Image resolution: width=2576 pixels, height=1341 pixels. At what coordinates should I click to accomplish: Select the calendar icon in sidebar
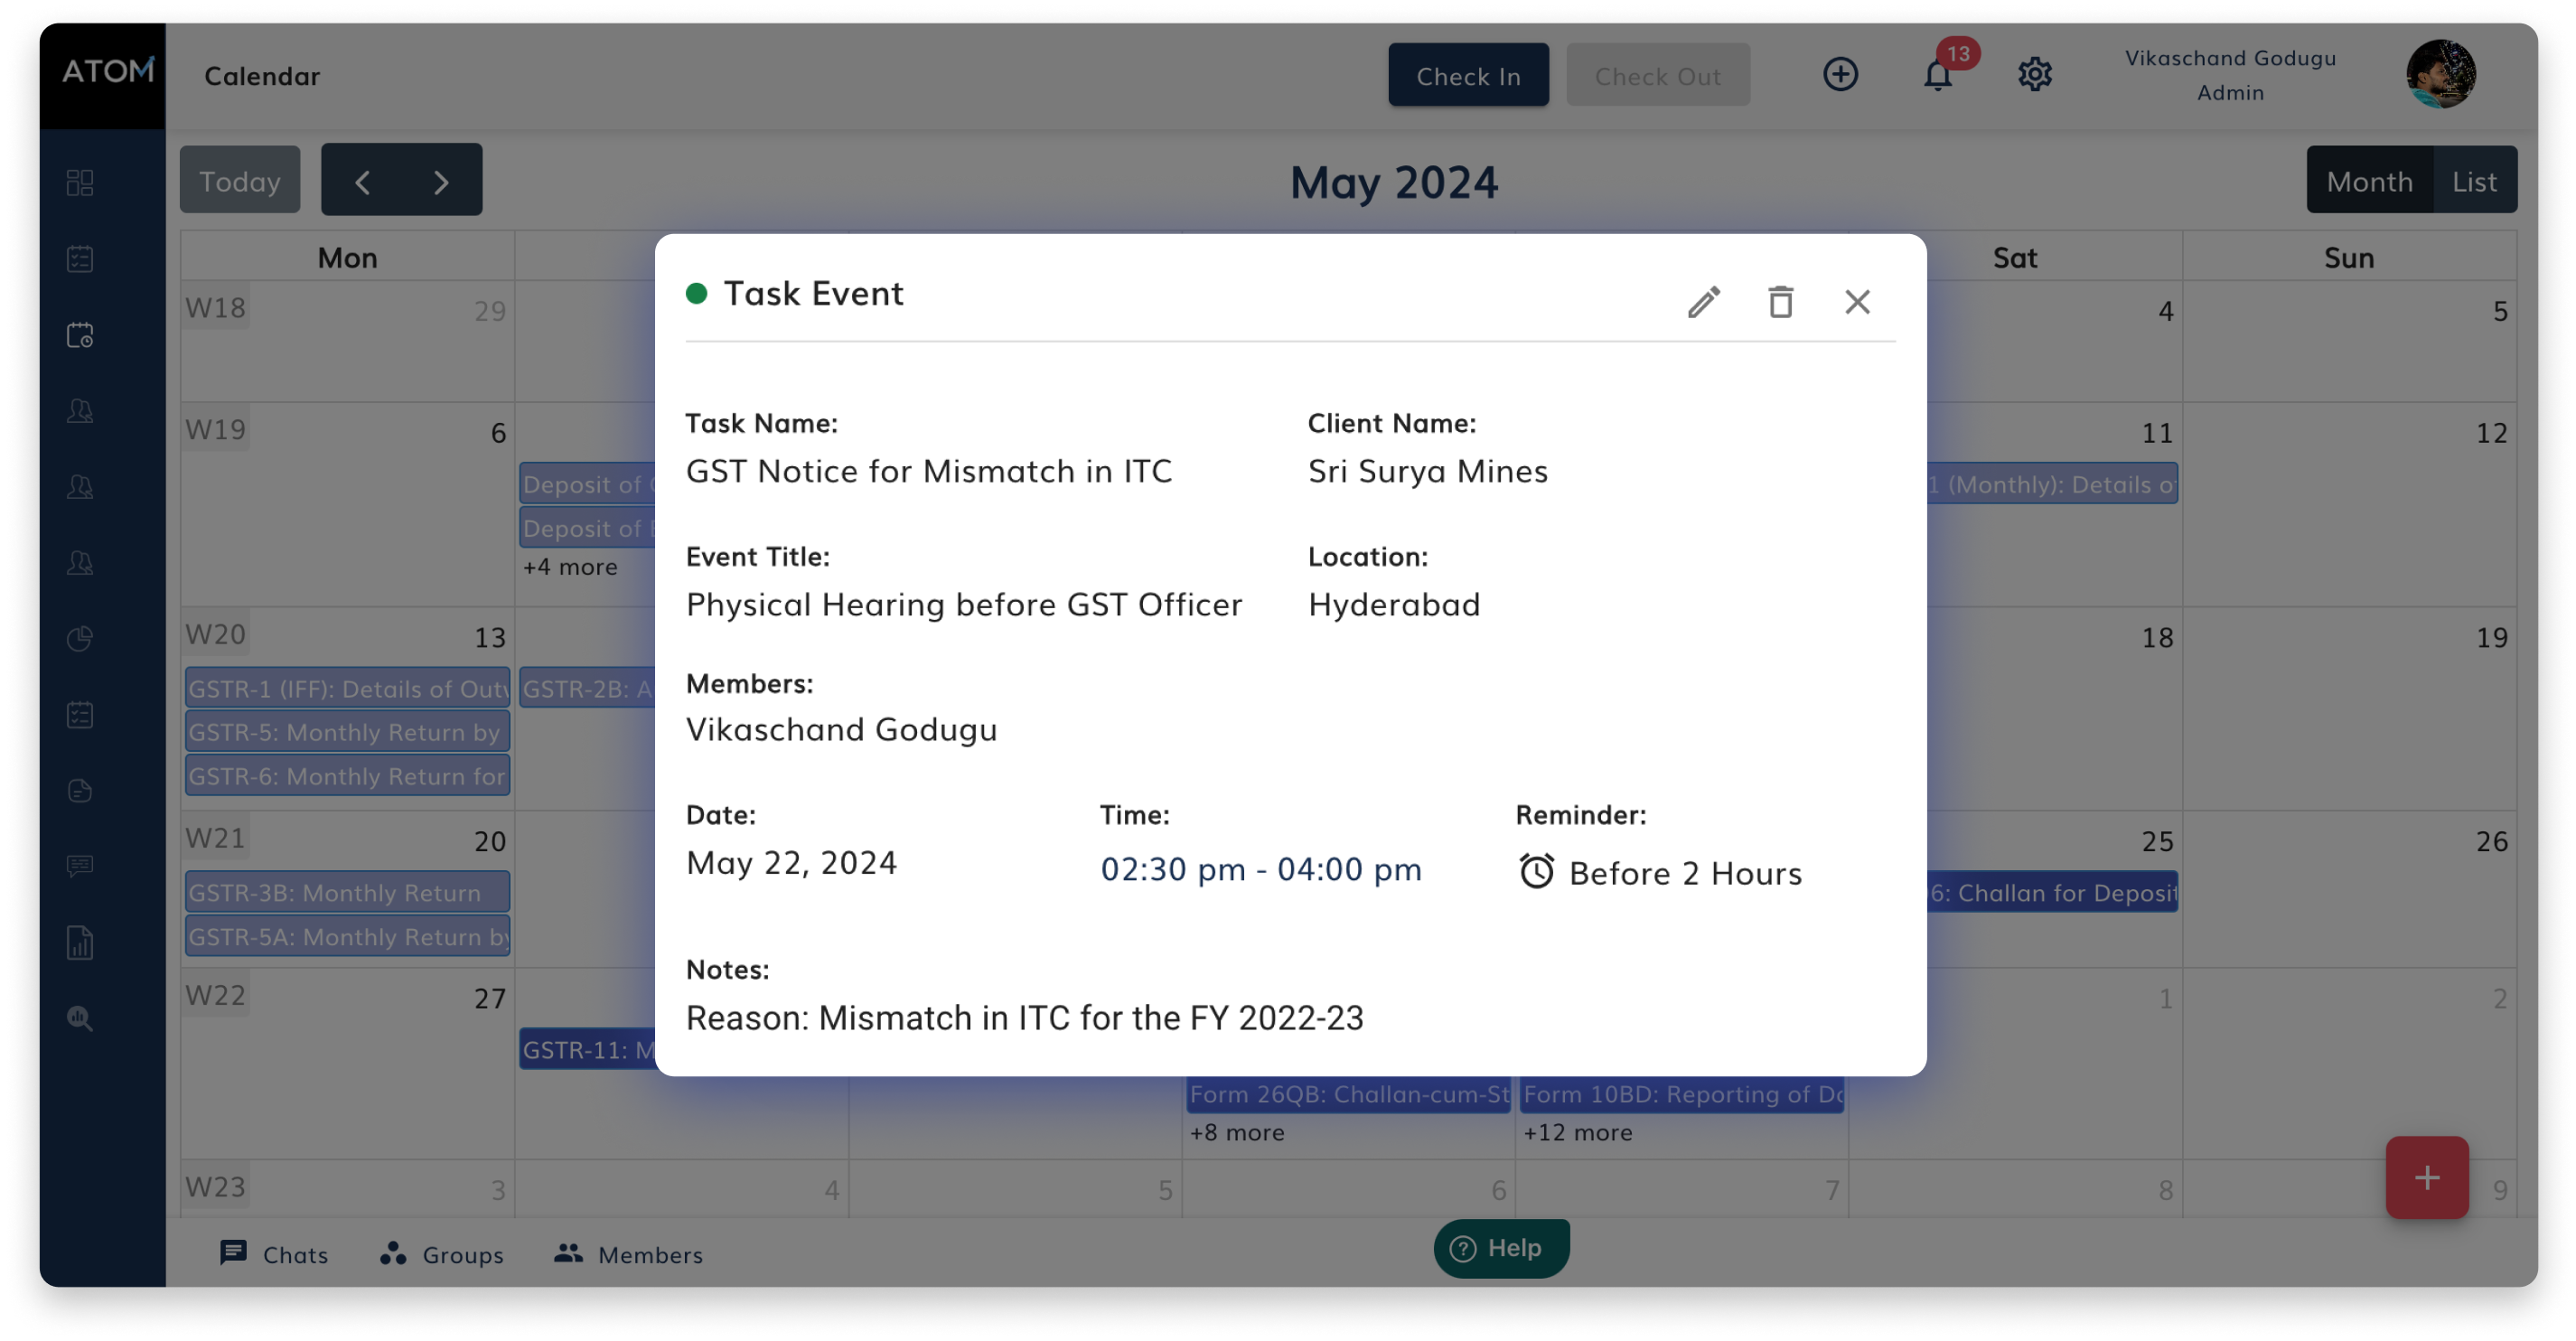click(80, 335)
